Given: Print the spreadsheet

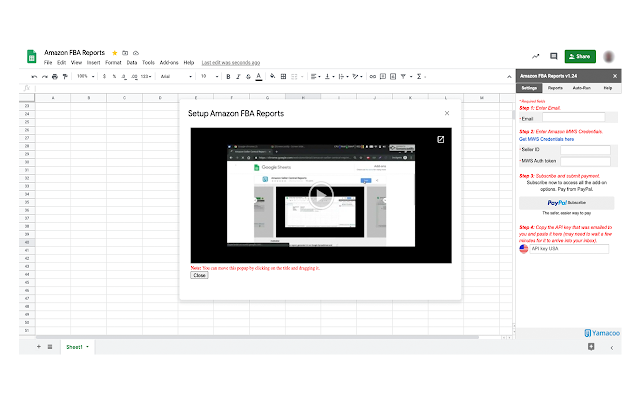Looking at the screenshot, I should tap(55, 76).
